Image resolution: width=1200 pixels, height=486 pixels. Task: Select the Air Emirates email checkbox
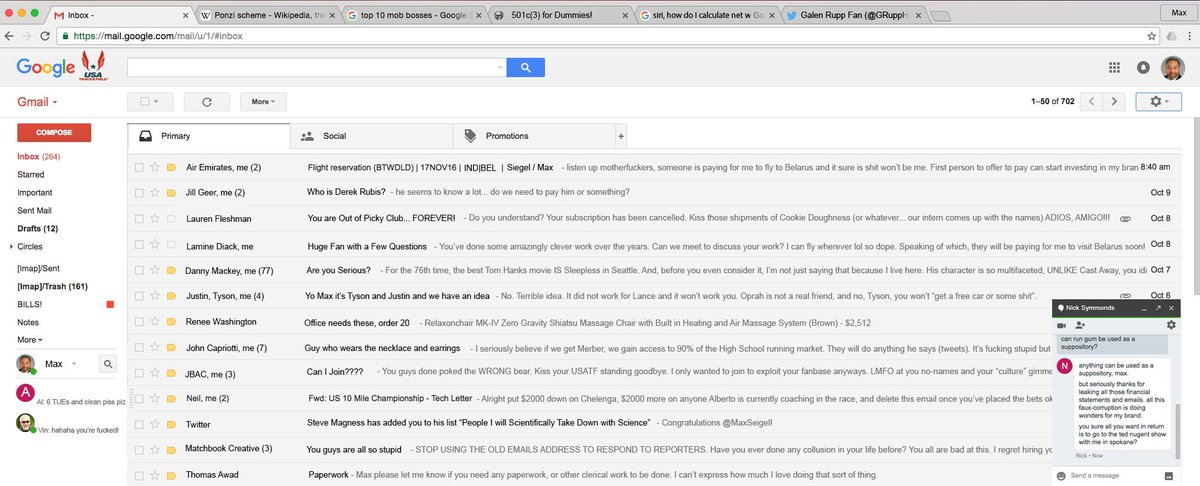139,167
